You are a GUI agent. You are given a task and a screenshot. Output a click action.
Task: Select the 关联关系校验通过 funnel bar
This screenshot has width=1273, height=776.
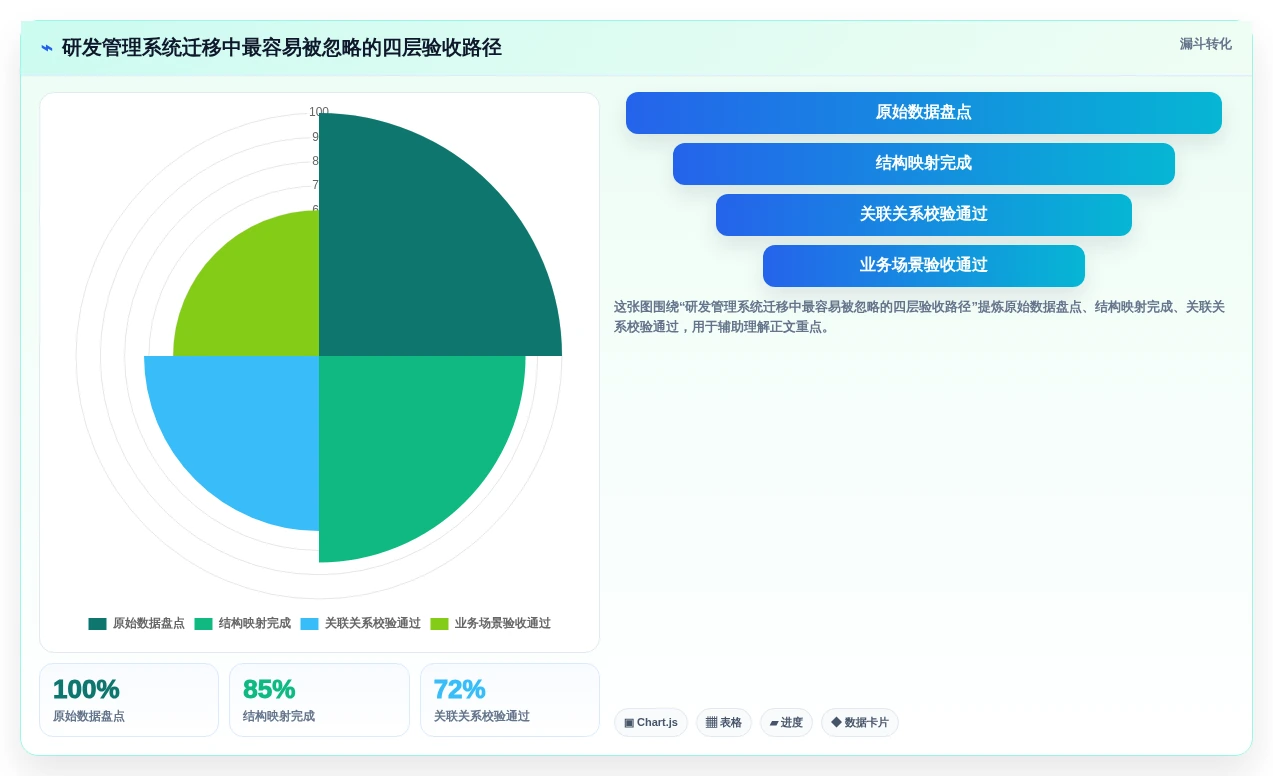click(x=924, y=215)
